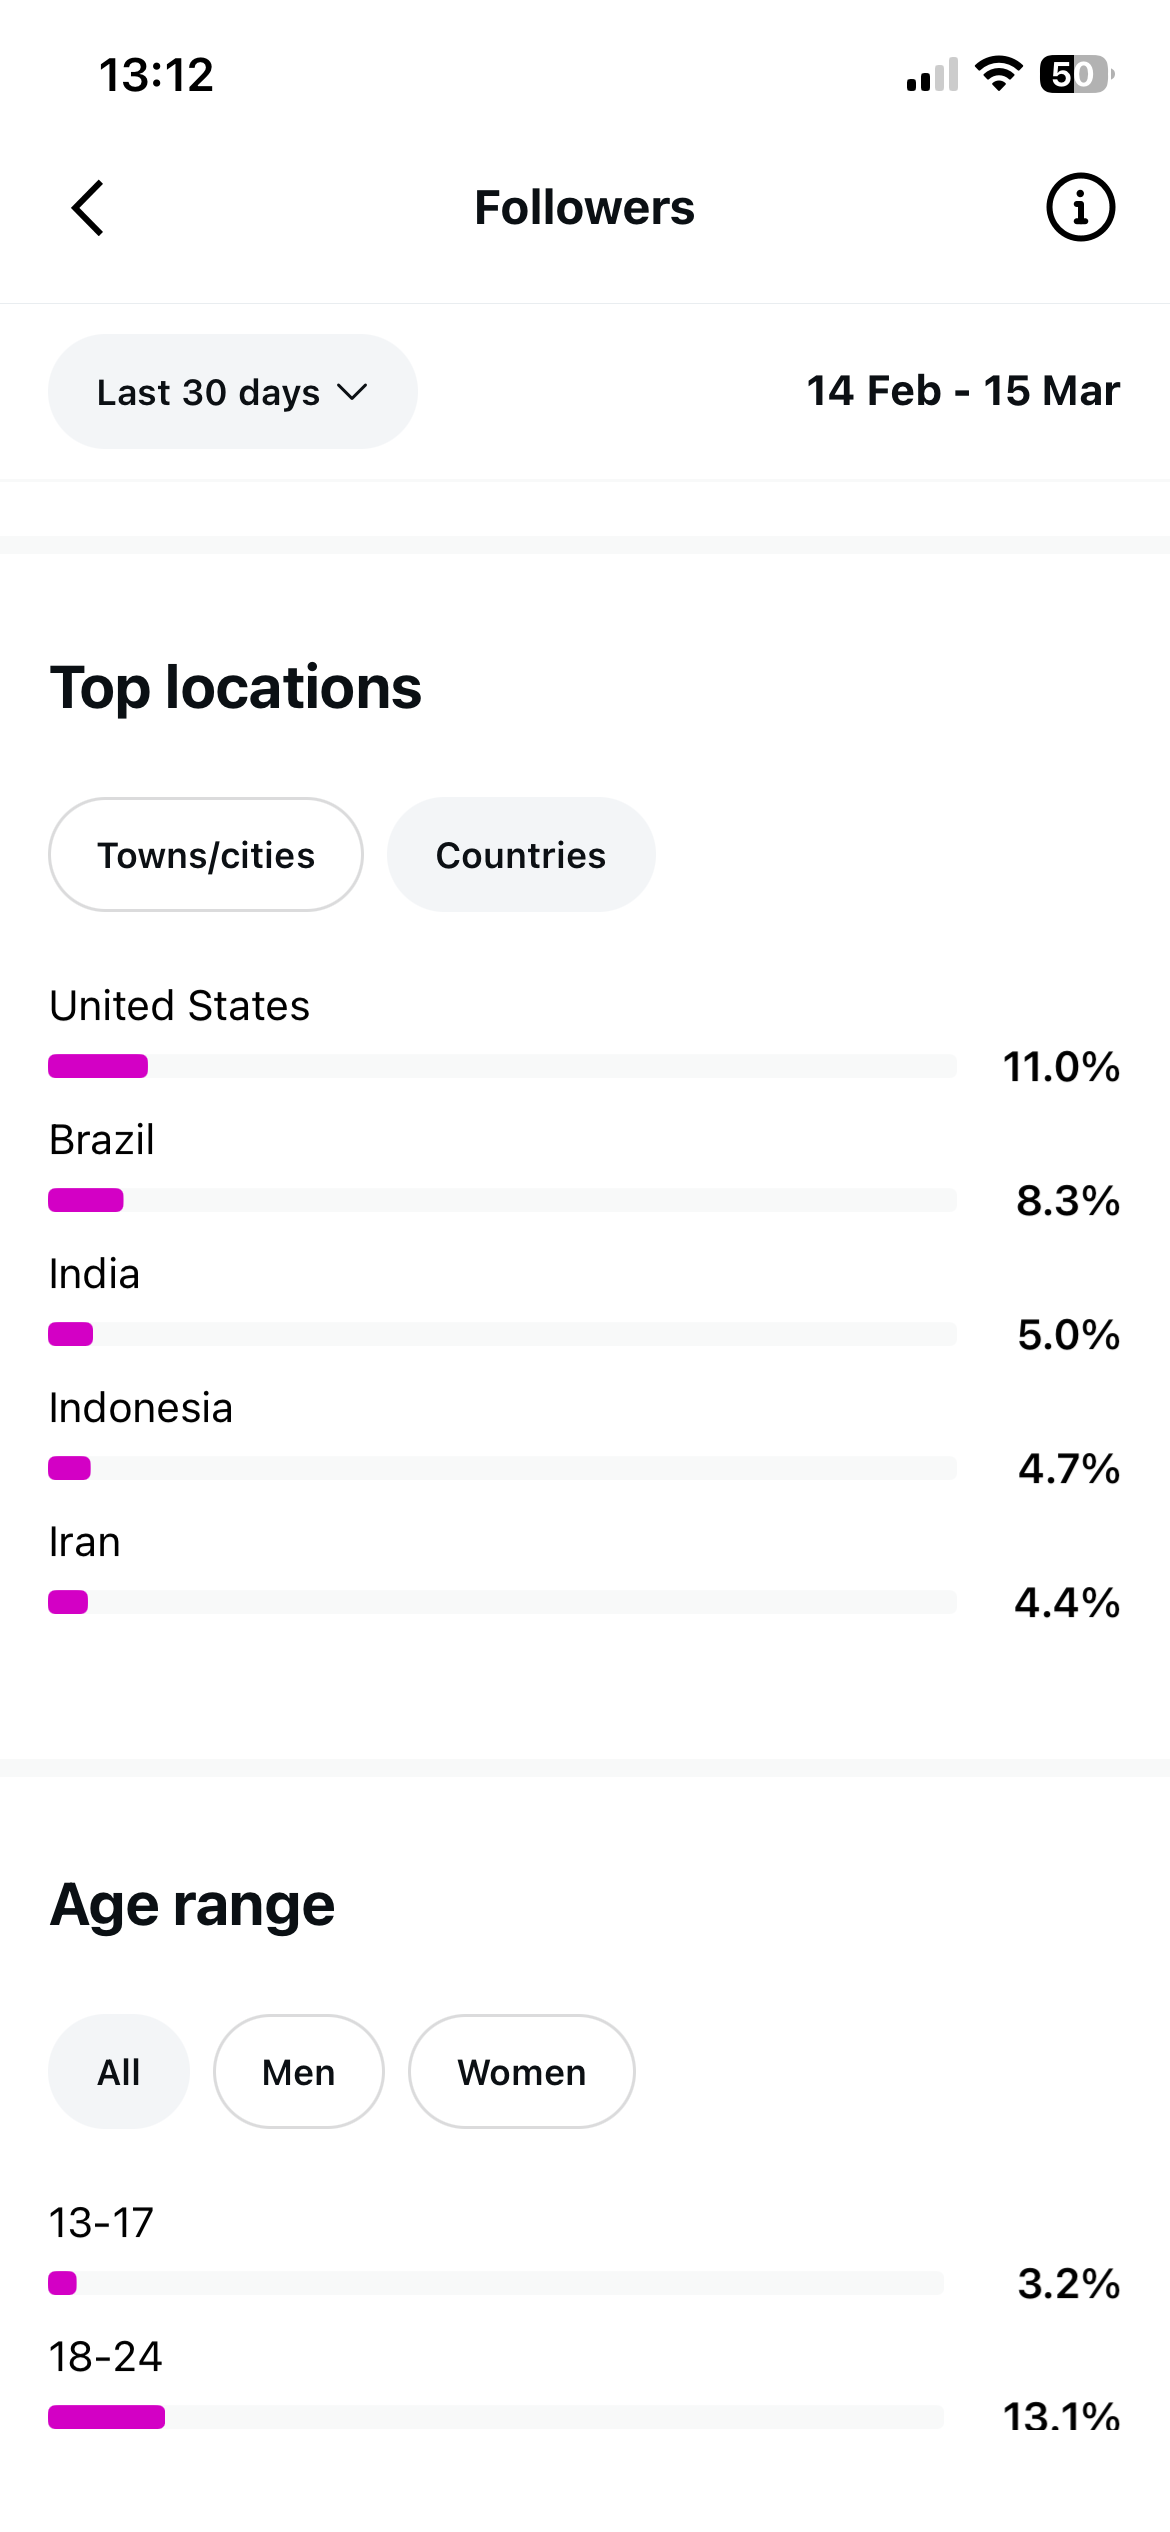
Task: Click the chevron beside Last 30 days
Action: tap(352, 392)
